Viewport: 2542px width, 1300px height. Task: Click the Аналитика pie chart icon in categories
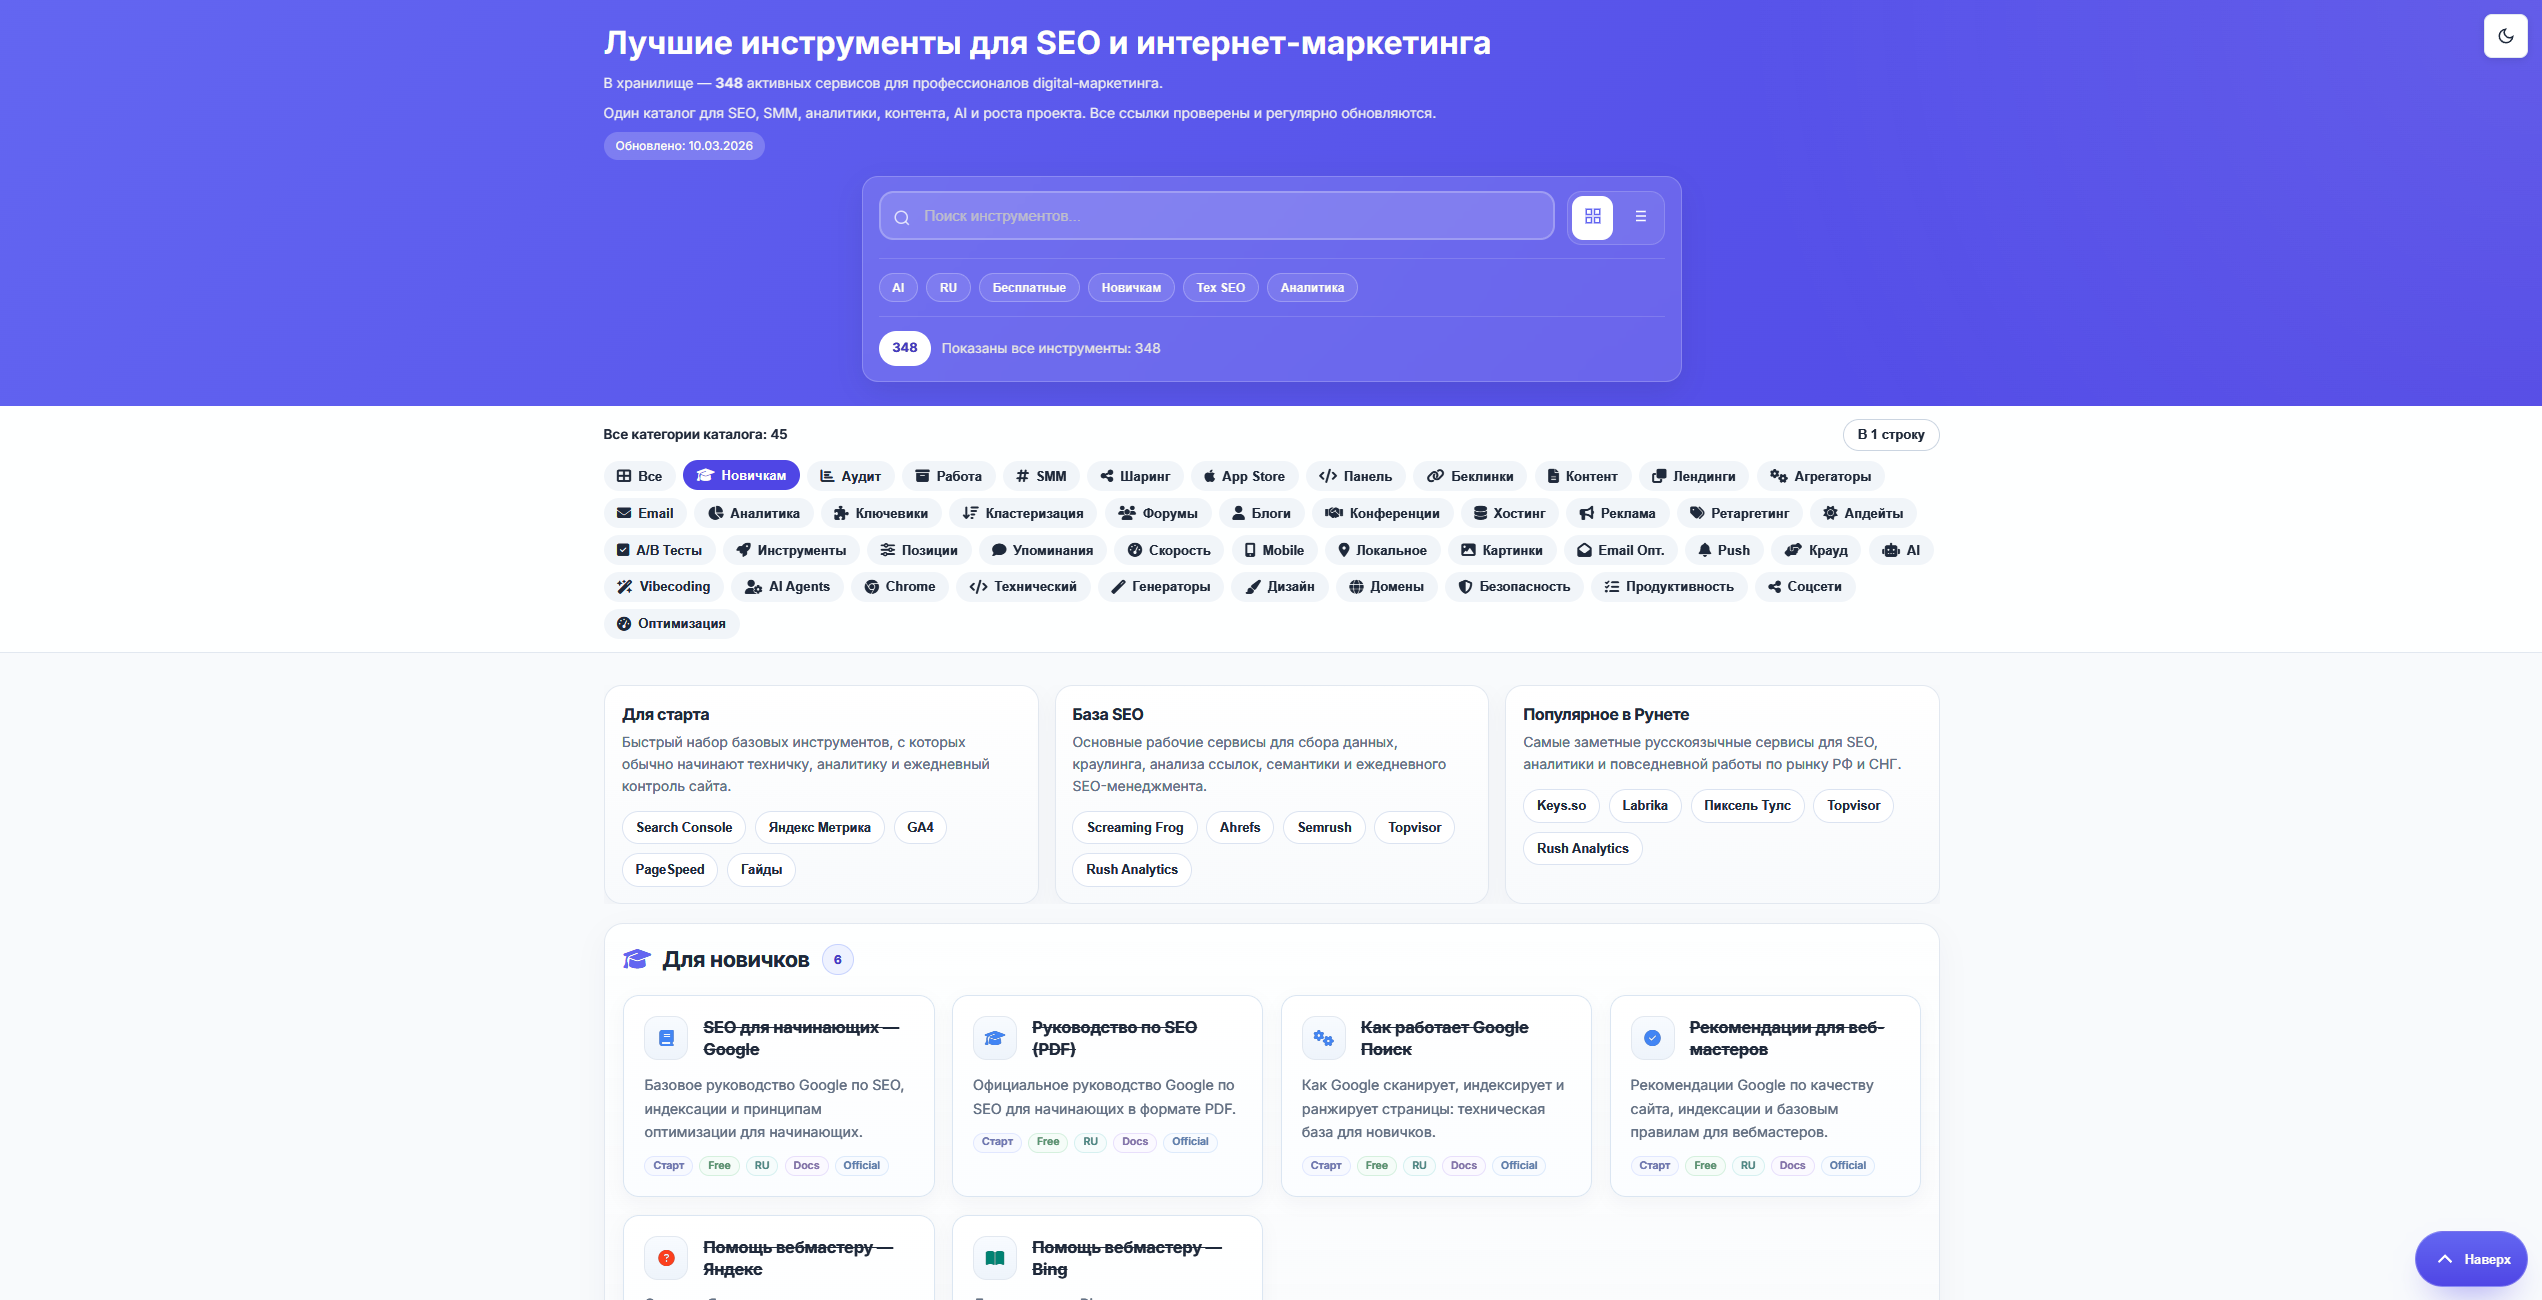716,514
